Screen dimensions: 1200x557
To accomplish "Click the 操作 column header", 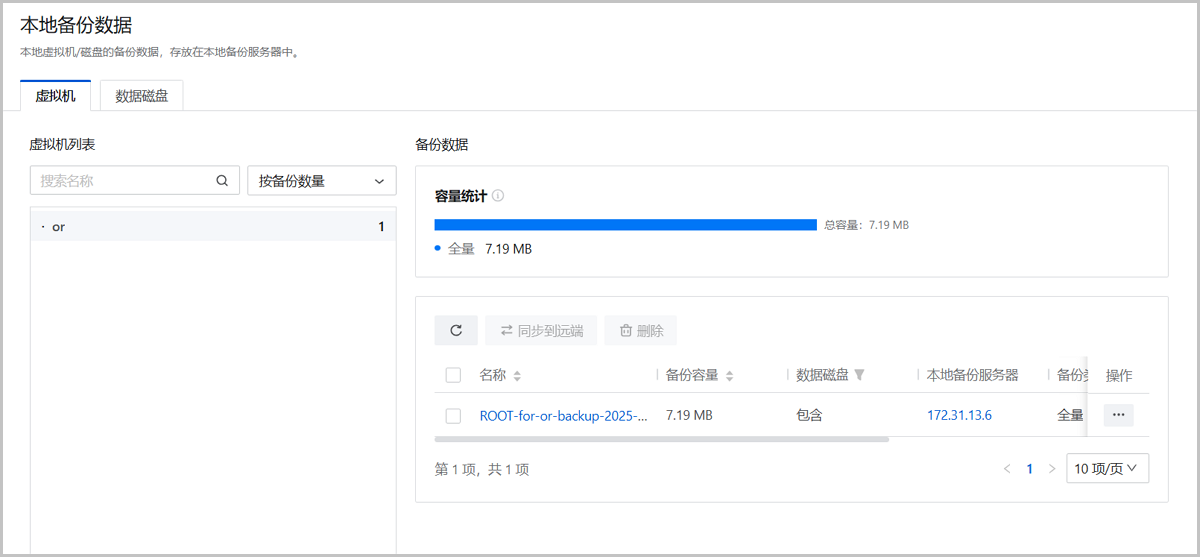I will click(x=1119, y=375).
